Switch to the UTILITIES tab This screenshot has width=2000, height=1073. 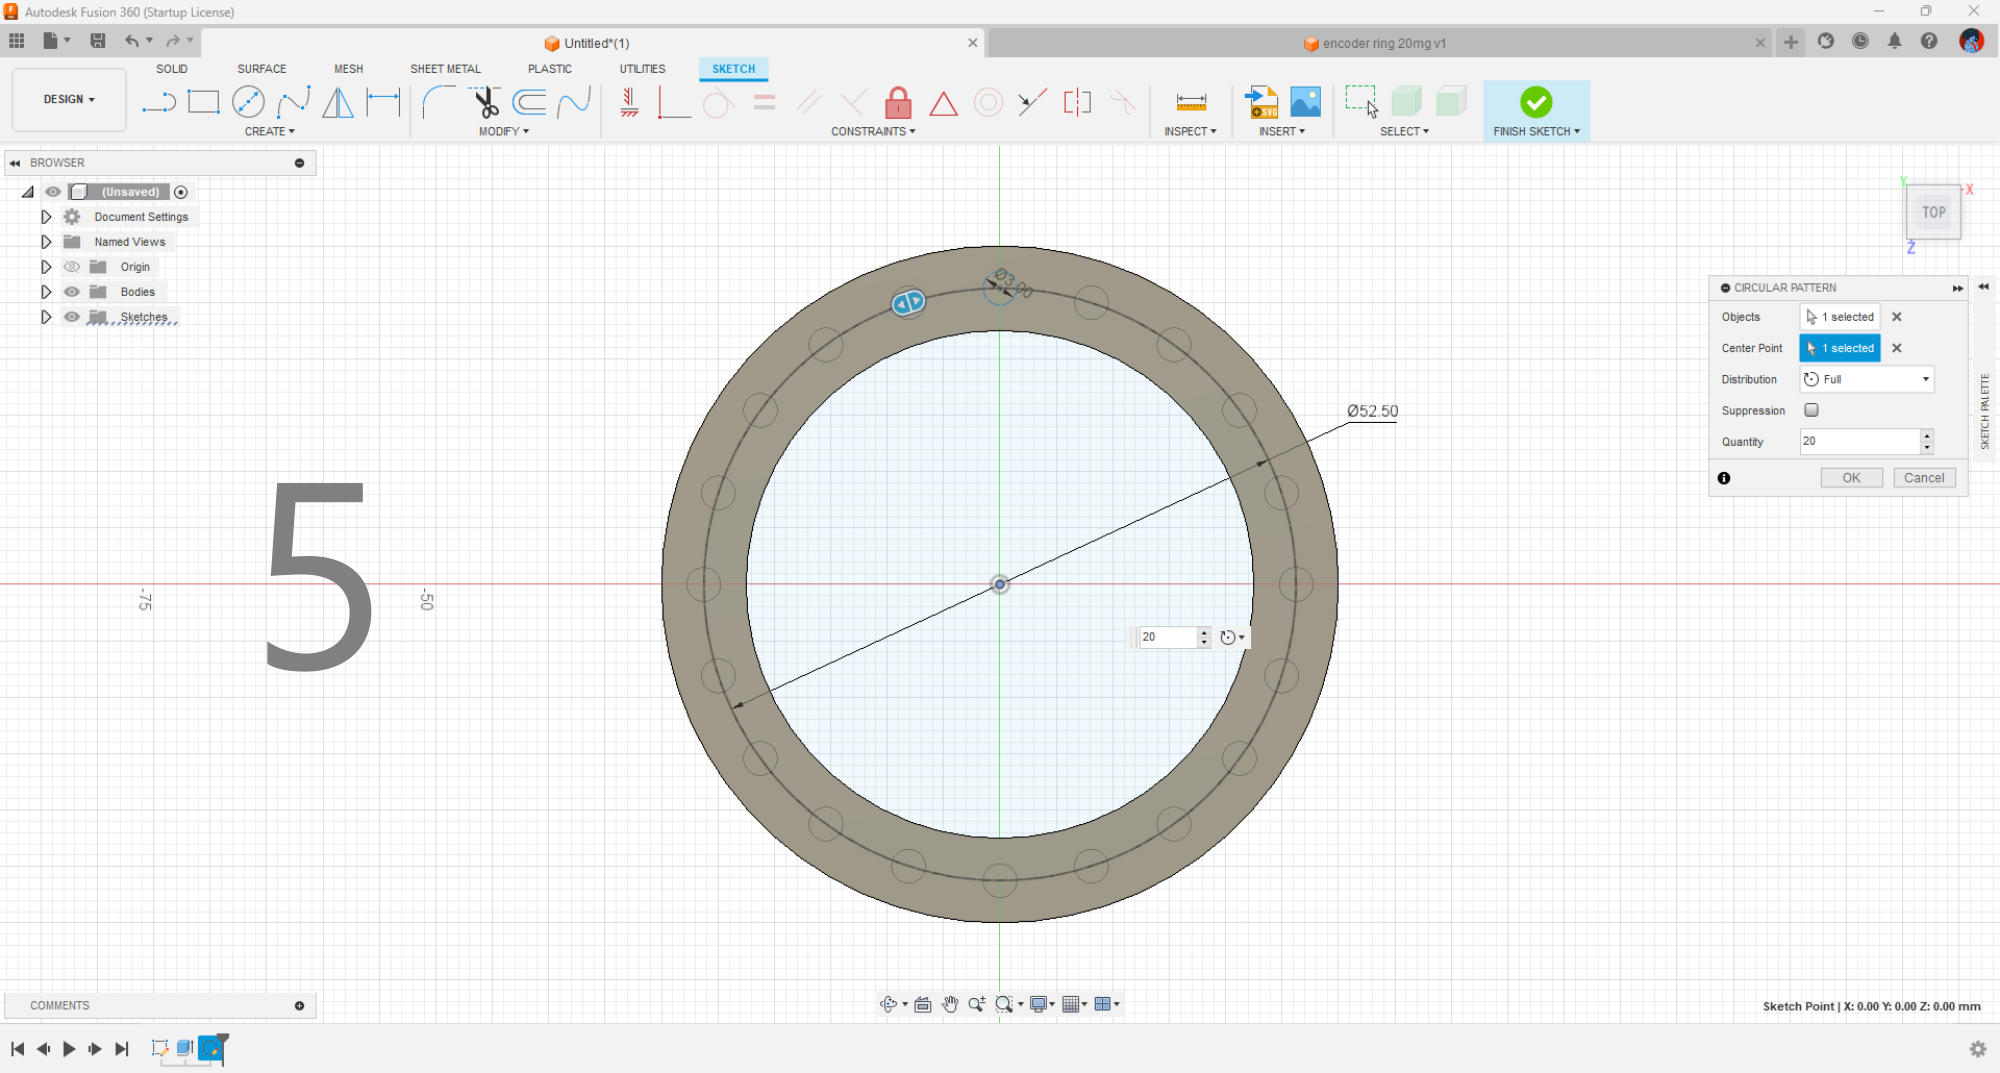642,69
